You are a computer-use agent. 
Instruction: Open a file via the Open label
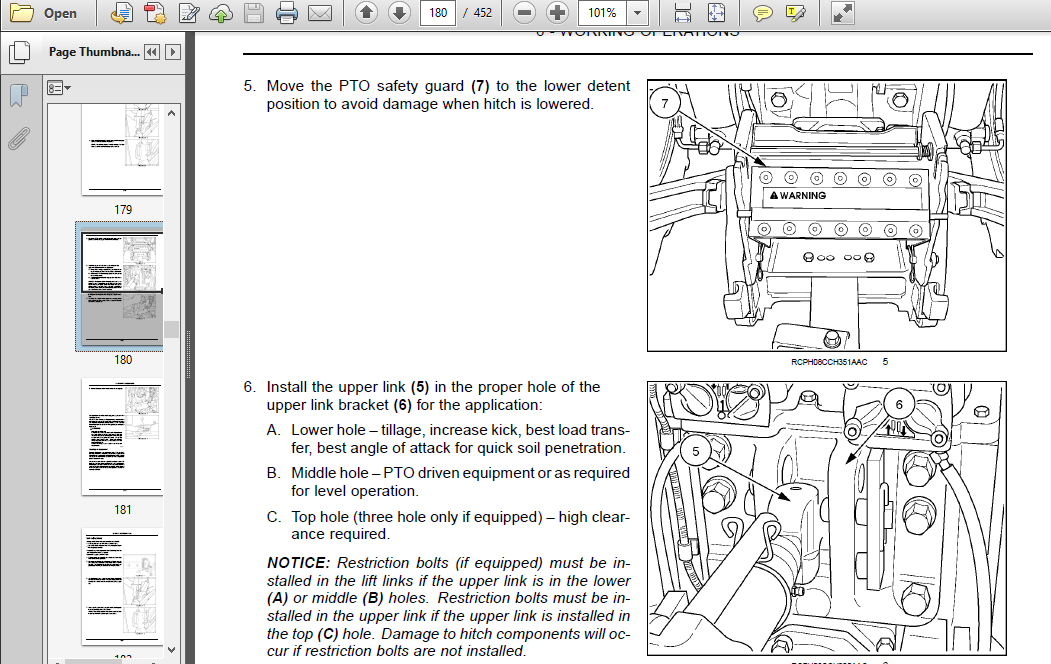click(60, 13)
